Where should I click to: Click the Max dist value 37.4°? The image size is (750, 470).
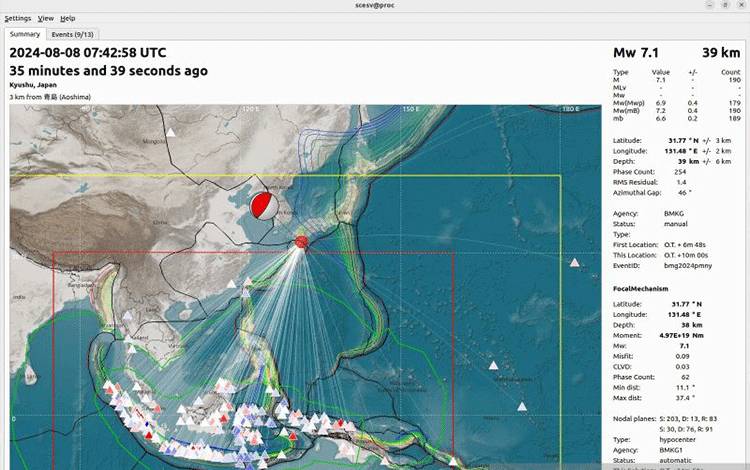click(x=683, y=398)
